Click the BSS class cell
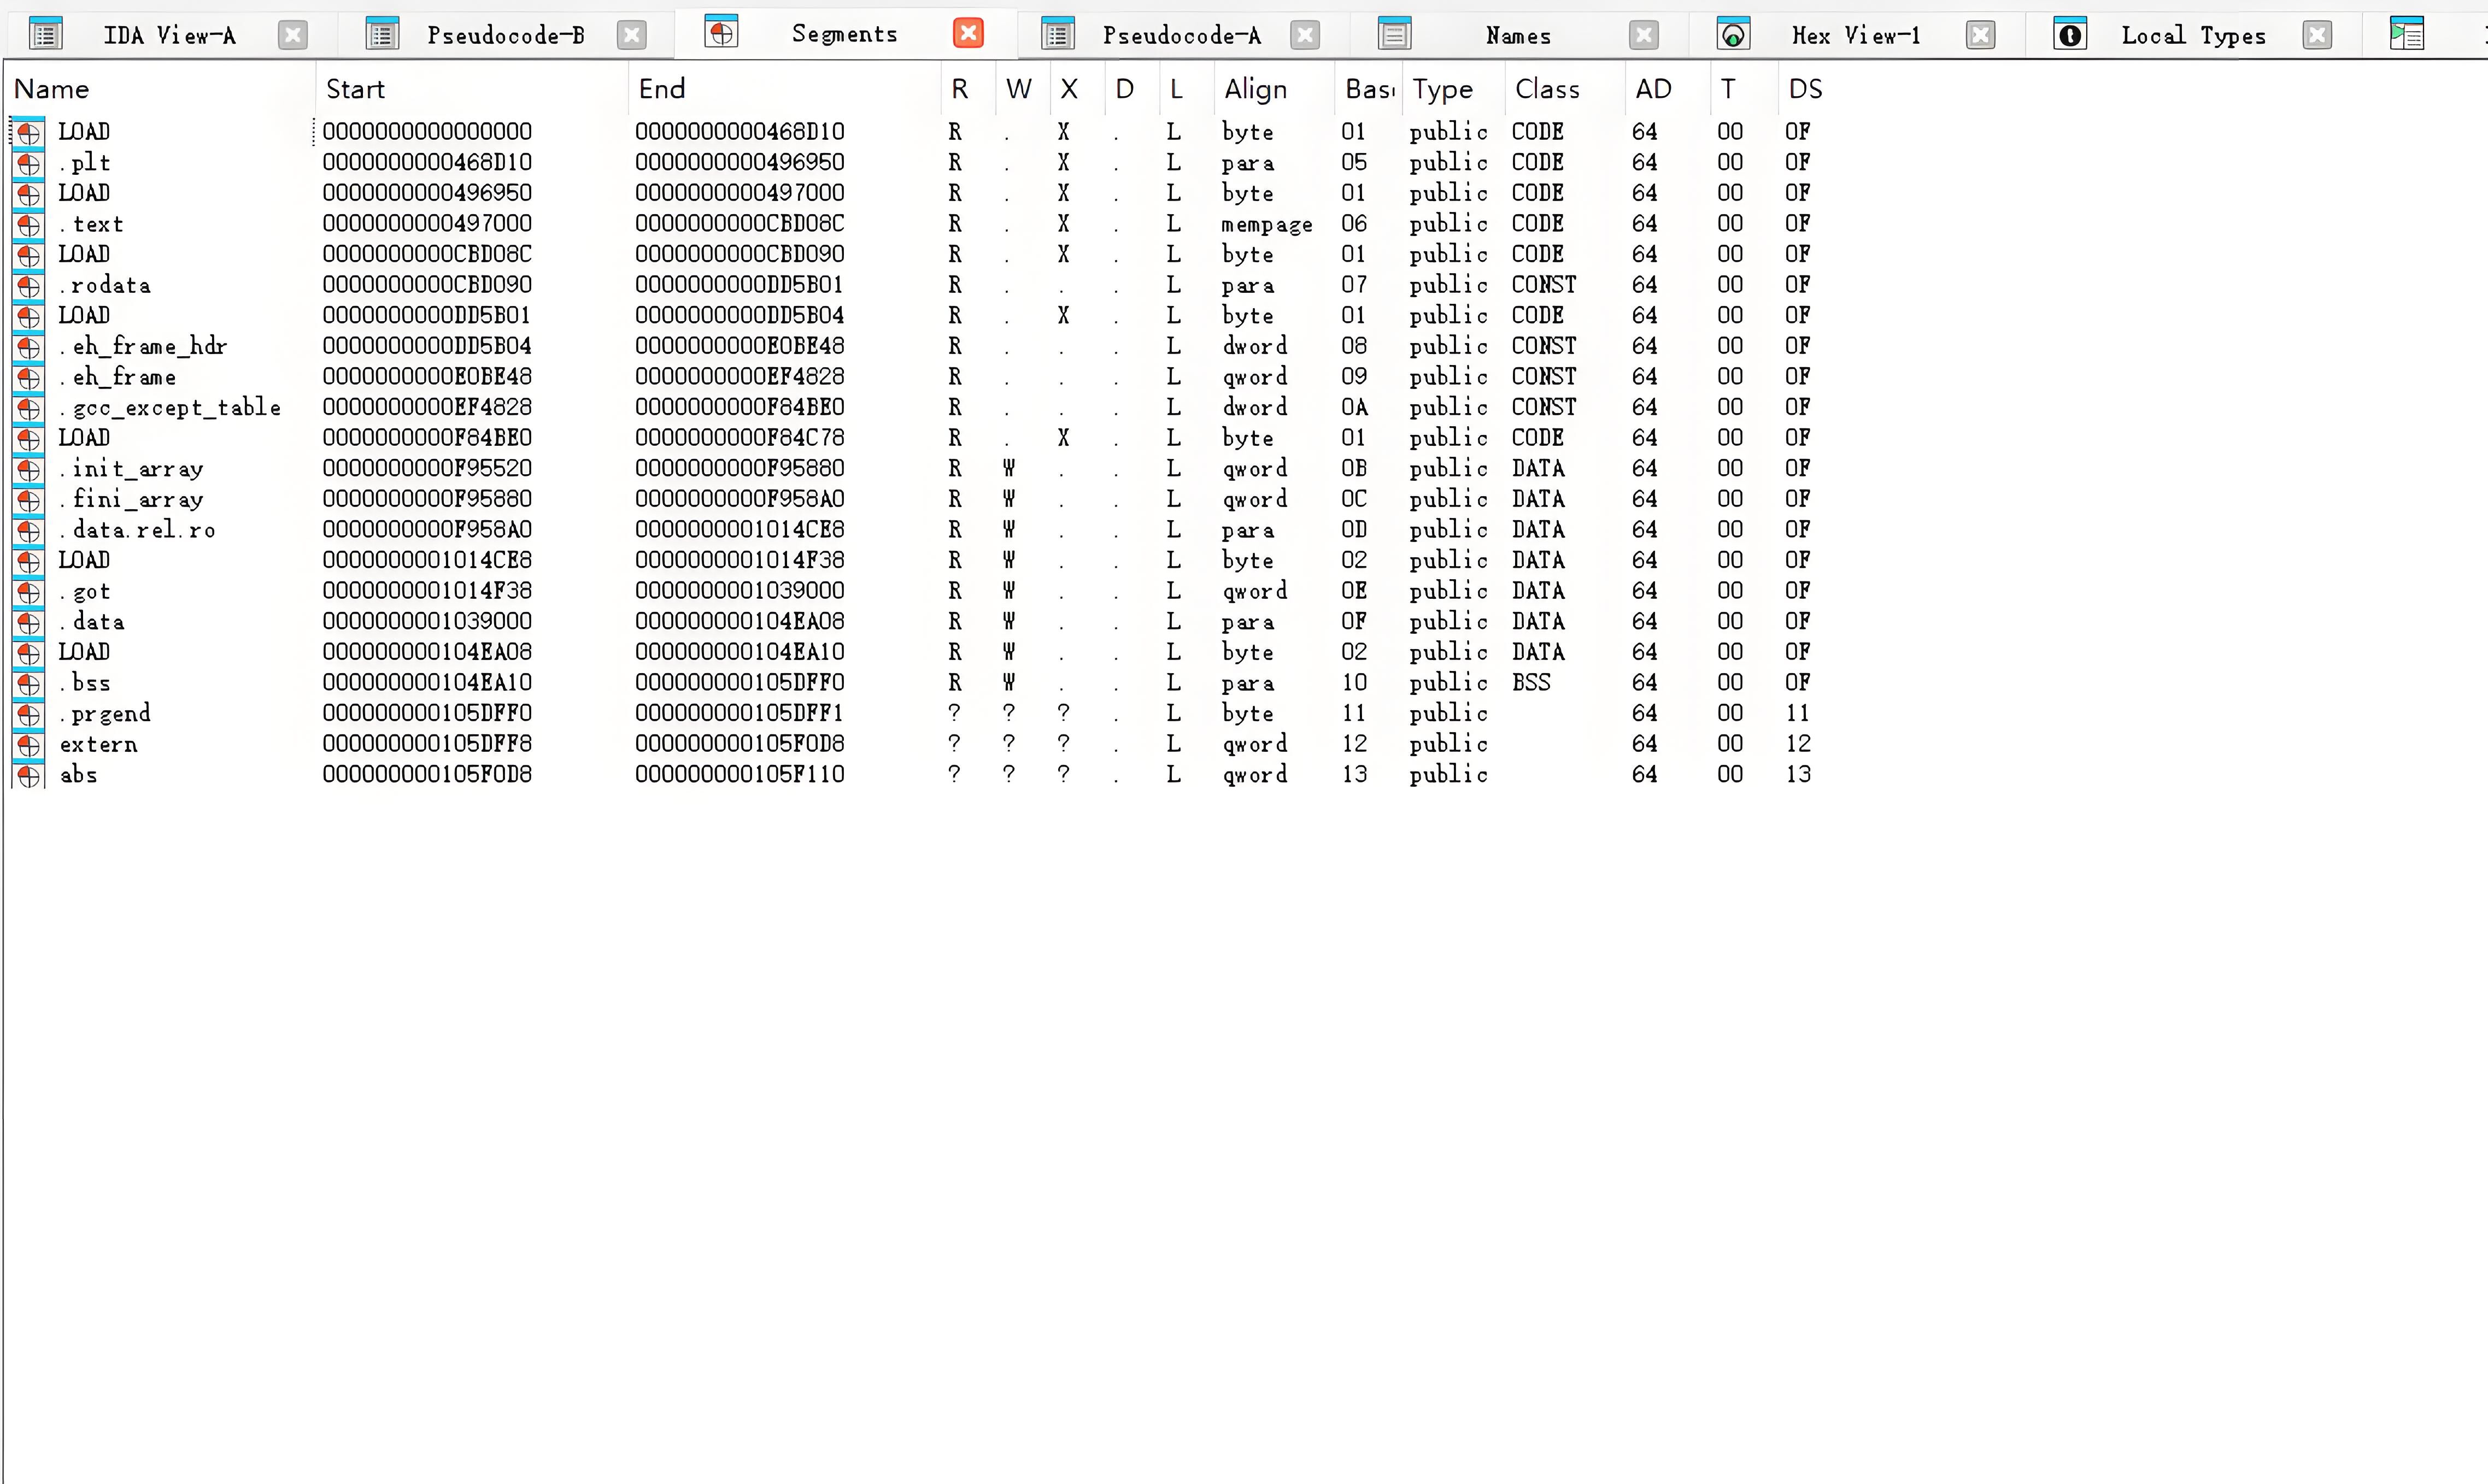 pos(1531,683)
